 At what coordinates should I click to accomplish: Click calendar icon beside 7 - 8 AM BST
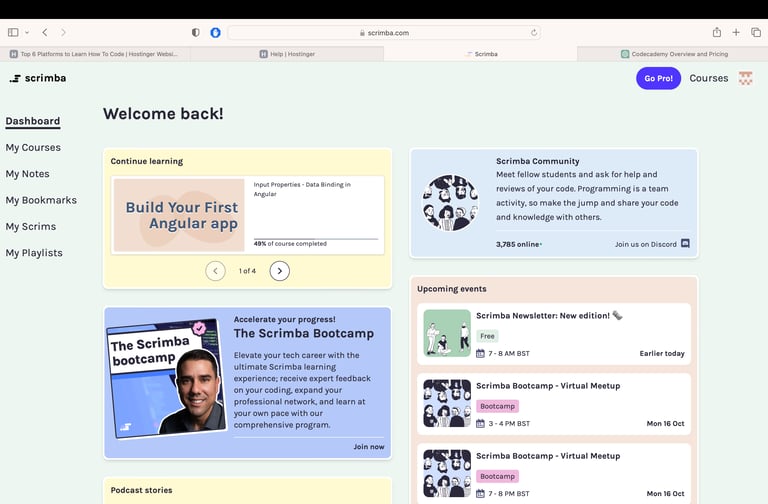tap(480, 353)
